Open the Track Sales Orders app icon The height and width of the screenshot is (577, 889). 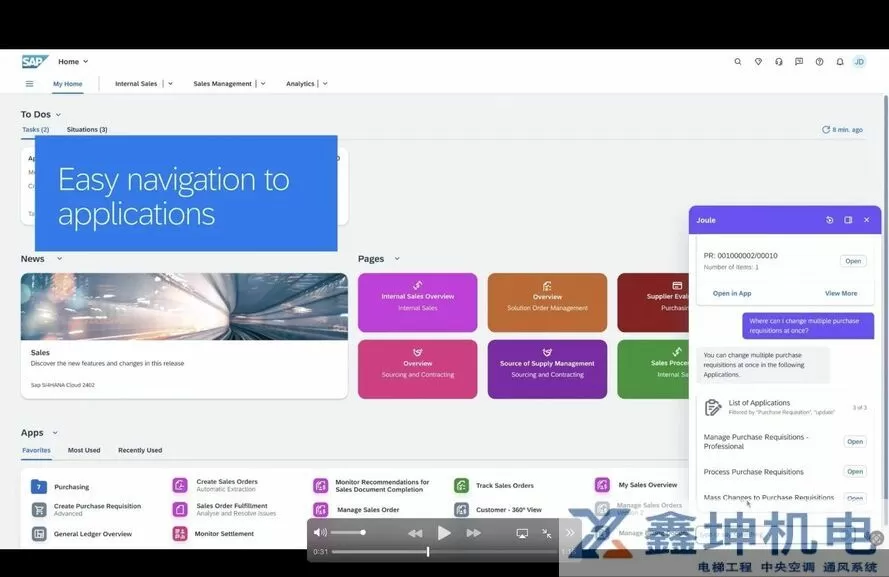coord(462,486)
